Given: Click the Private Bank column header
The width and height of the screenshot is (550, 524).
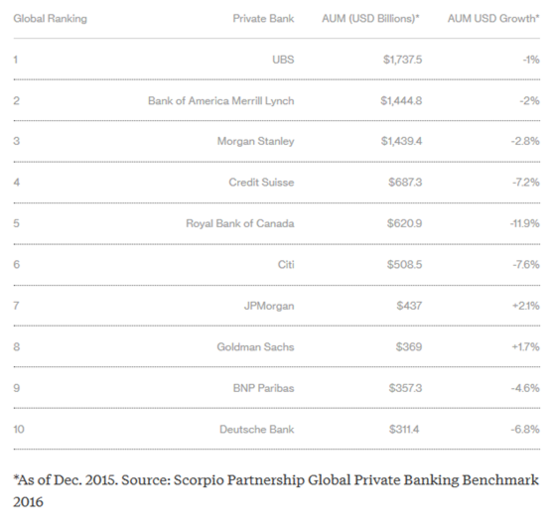Looking at the screenshot, I should pos(263,18).
